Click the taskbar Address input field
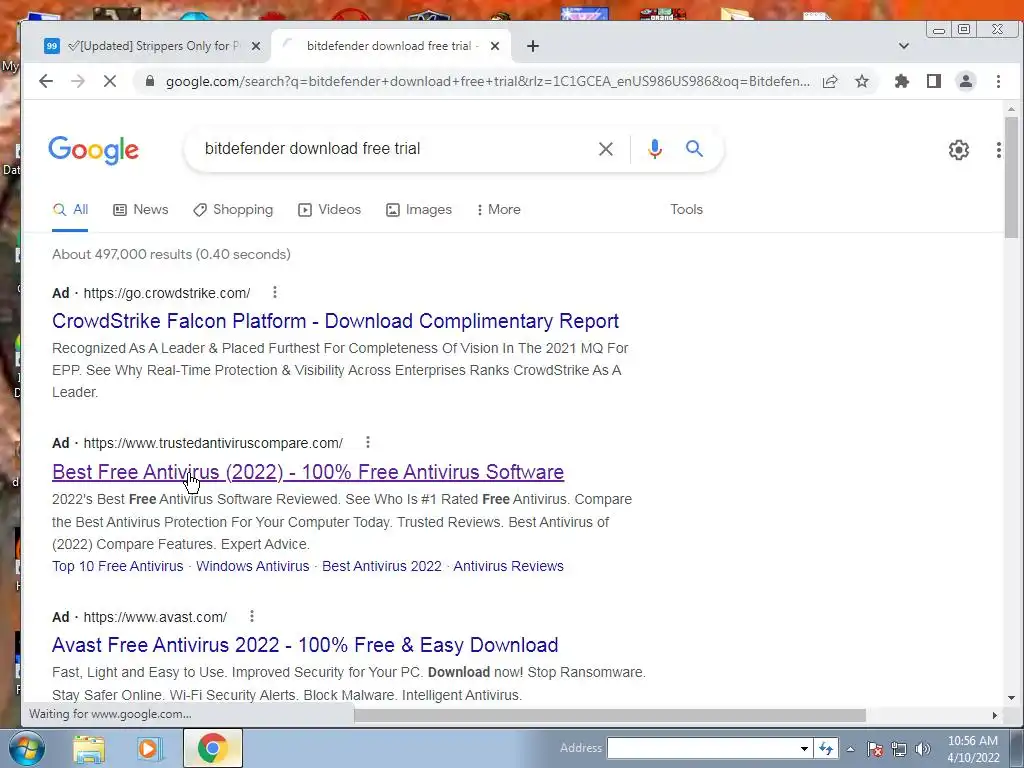Image resolution: width=1024 pixels, height=768 pixels. click(703, 748)
